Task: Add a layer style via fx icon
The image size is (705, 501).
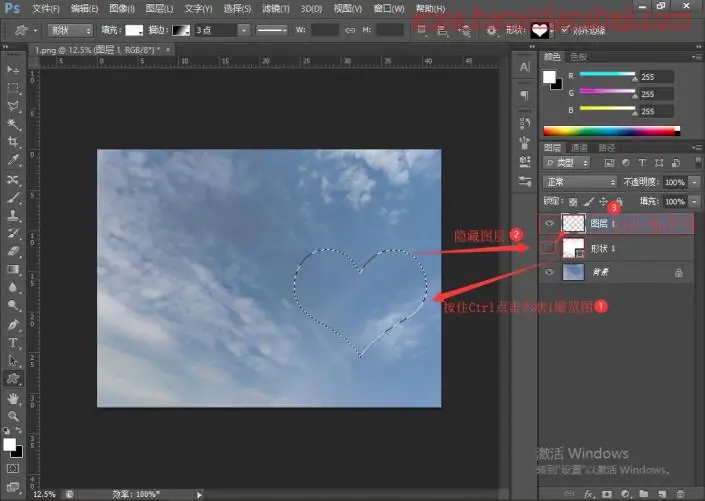Action: 588,494
